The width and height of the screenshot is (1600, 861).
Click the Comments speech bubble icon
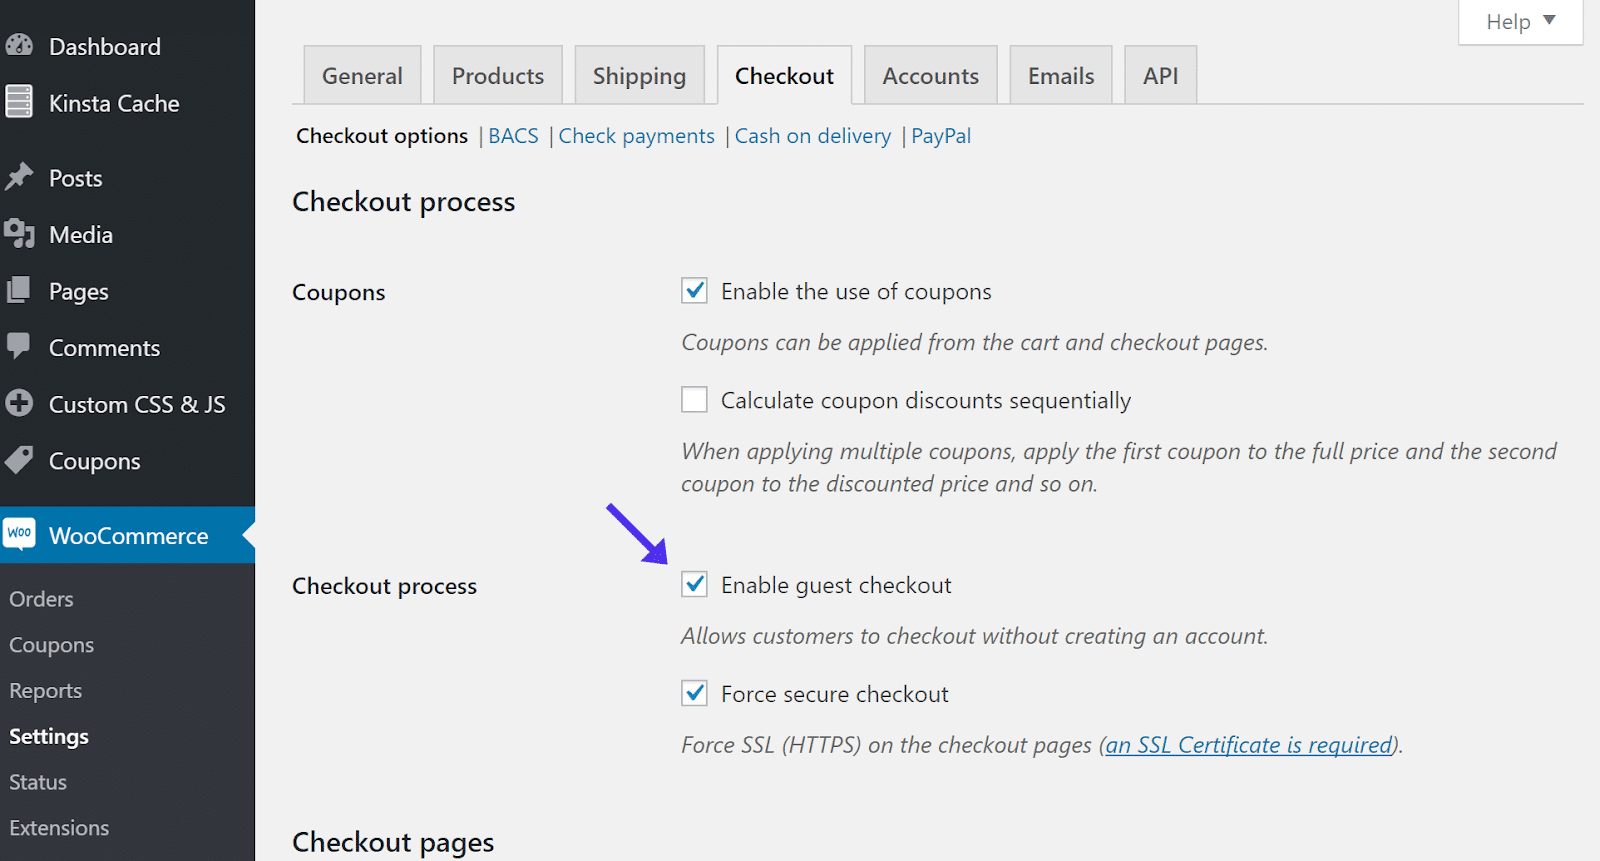pyautogui.click(x=19, y=346)
